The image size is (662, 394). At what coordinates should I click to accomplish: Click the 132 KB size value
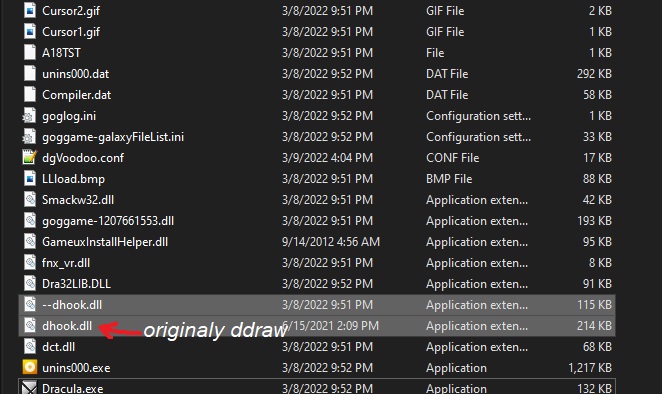point(594,388)
